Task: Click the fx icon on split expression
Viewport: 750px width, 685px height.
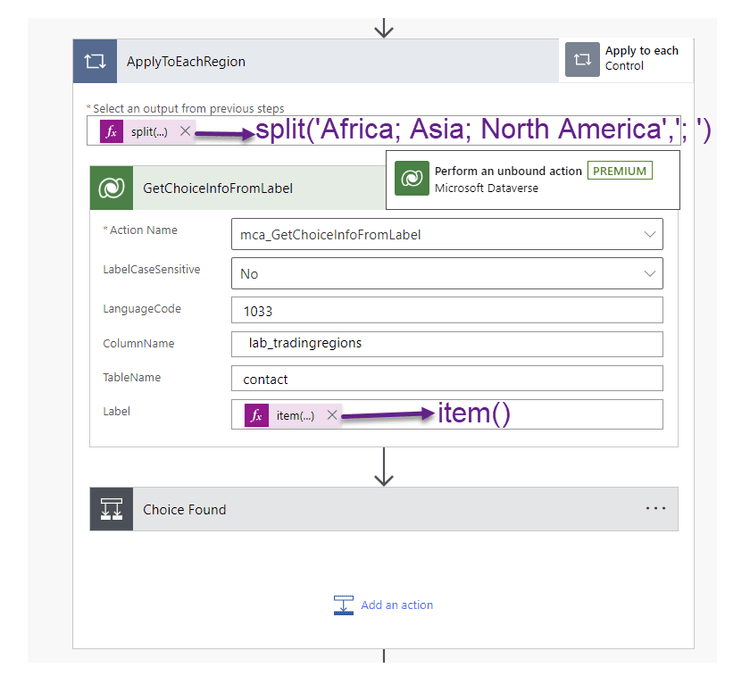Action: (111, 131)
